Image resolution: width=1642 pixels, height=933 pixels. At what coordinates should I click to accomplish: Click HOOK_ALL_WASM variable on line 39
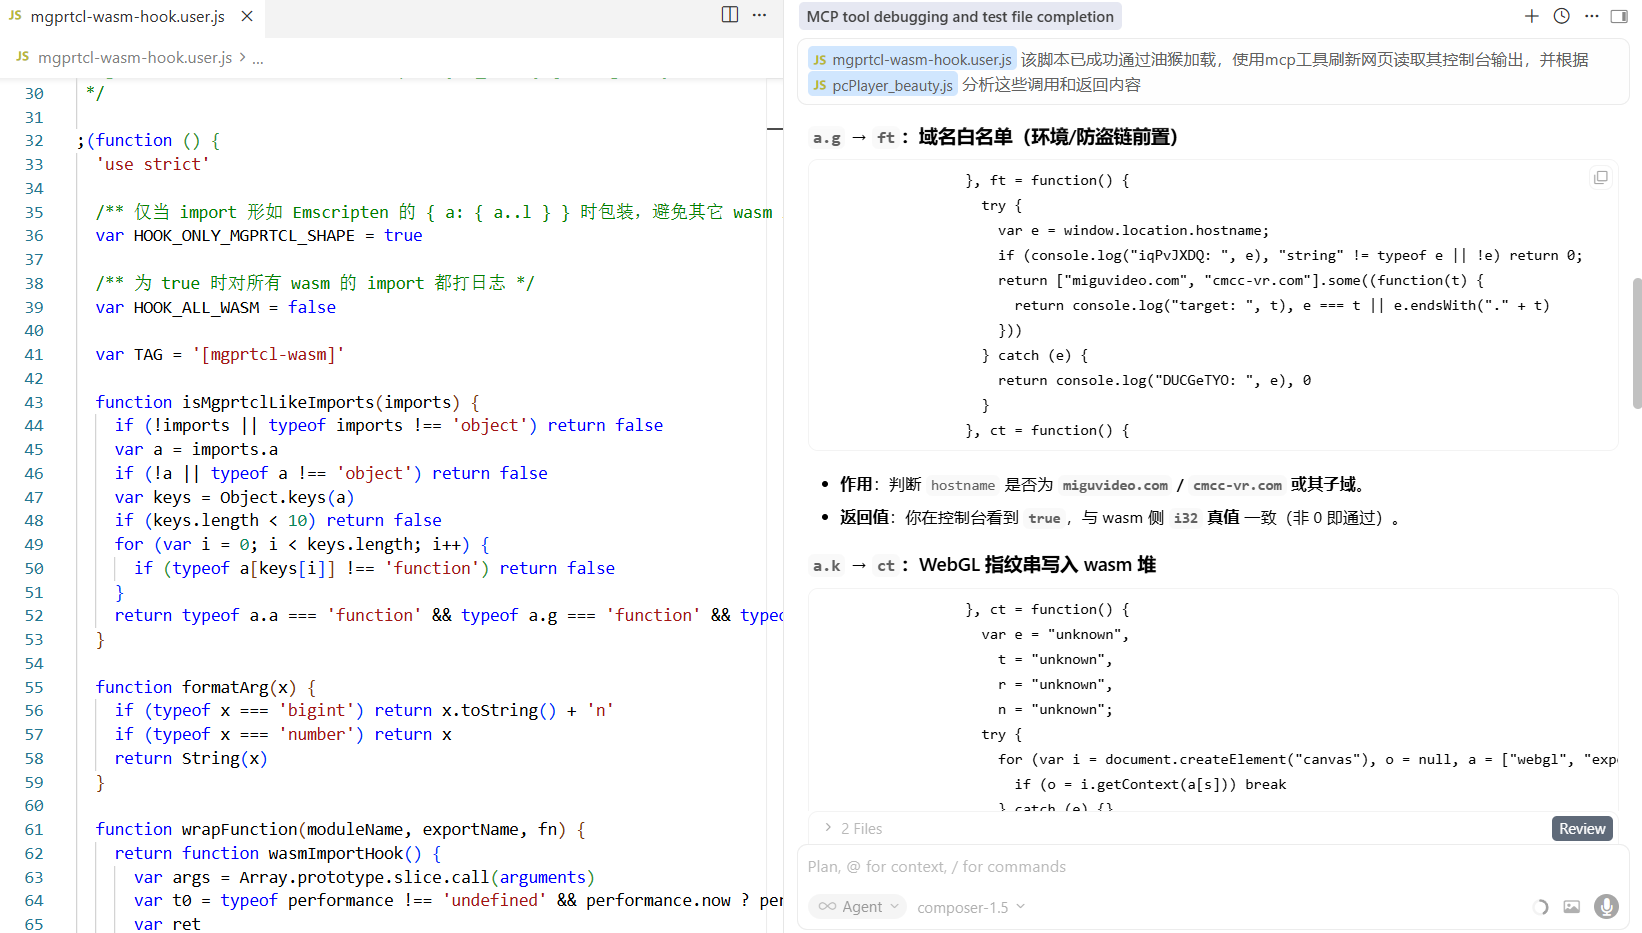click(196, 308)
